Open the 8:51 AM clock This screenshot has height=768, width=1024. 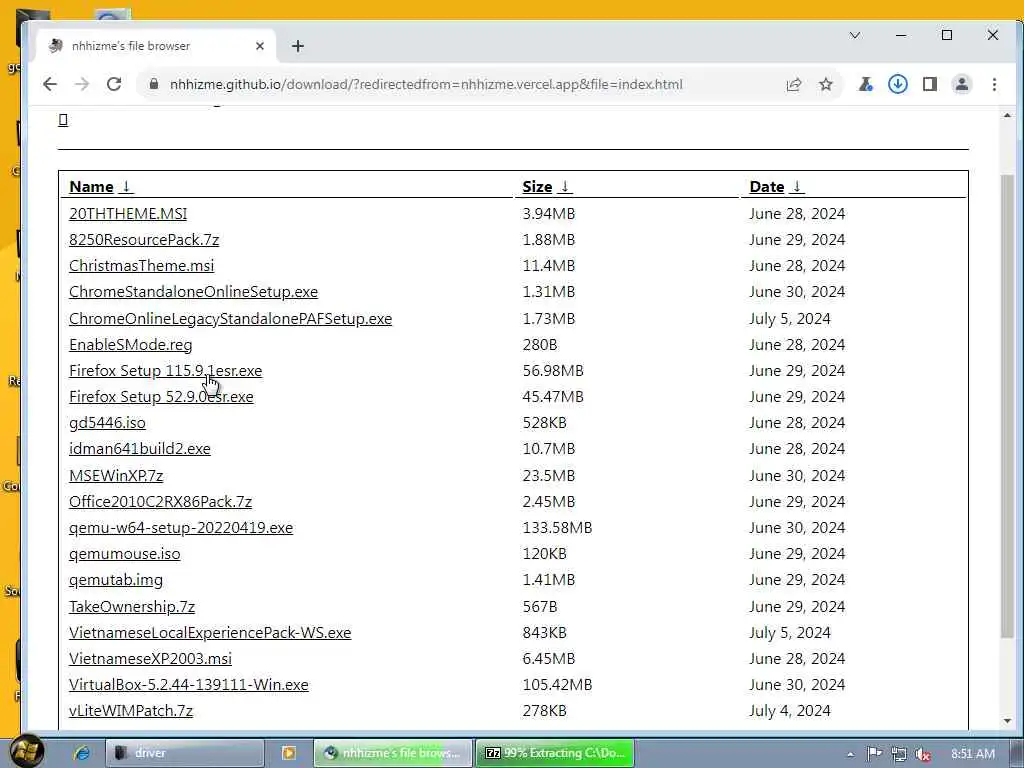[972, 754]
